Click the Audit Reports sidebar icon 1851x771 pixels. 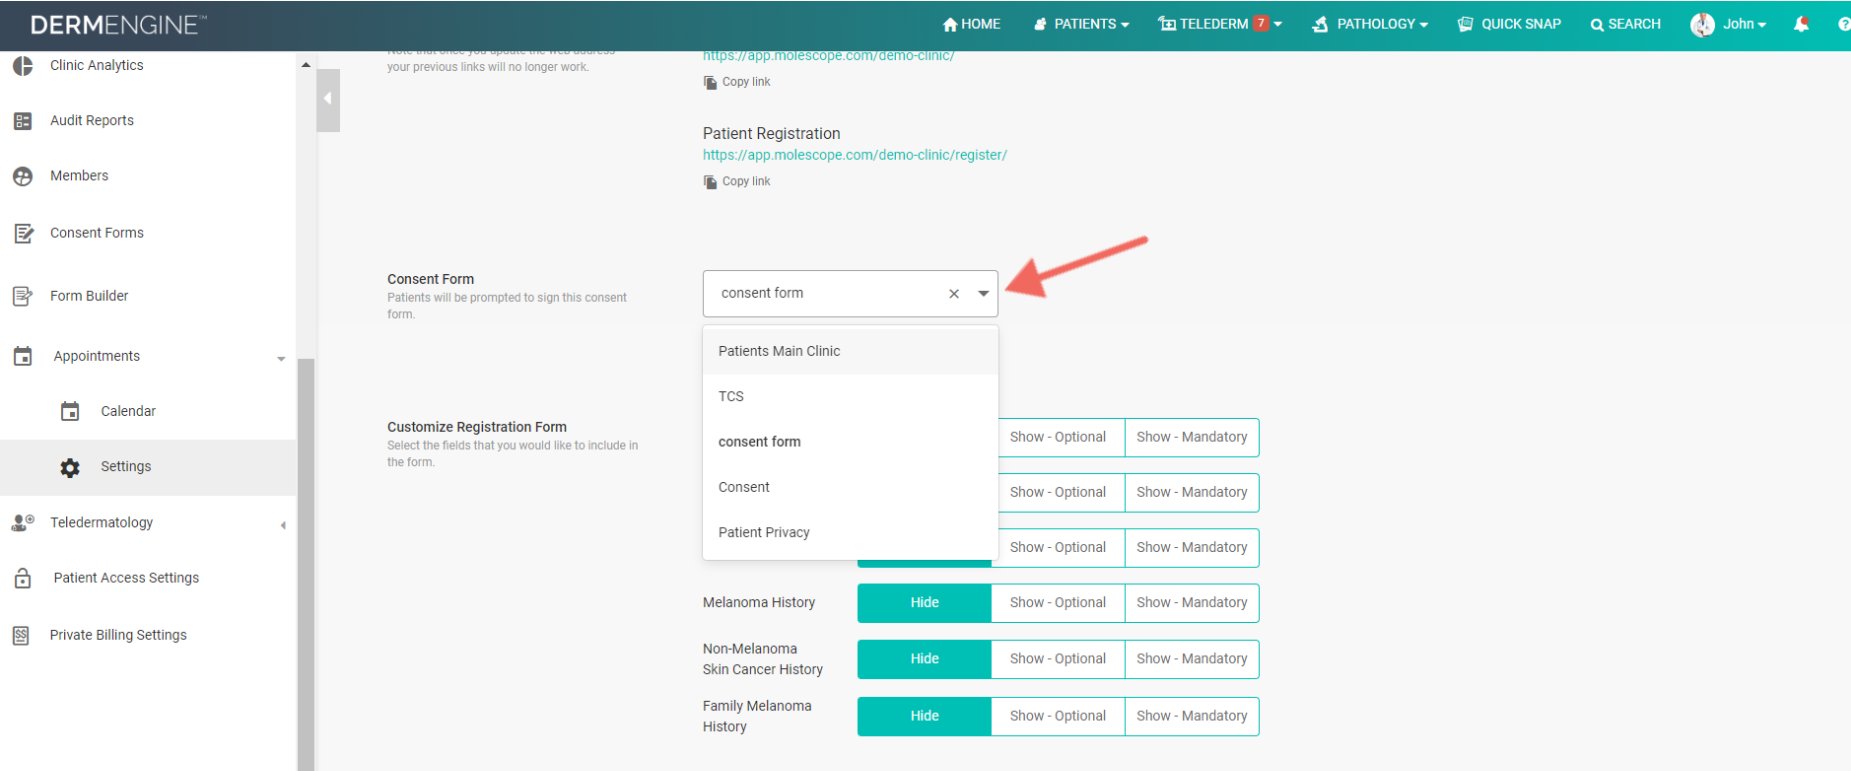pos(23,121)
